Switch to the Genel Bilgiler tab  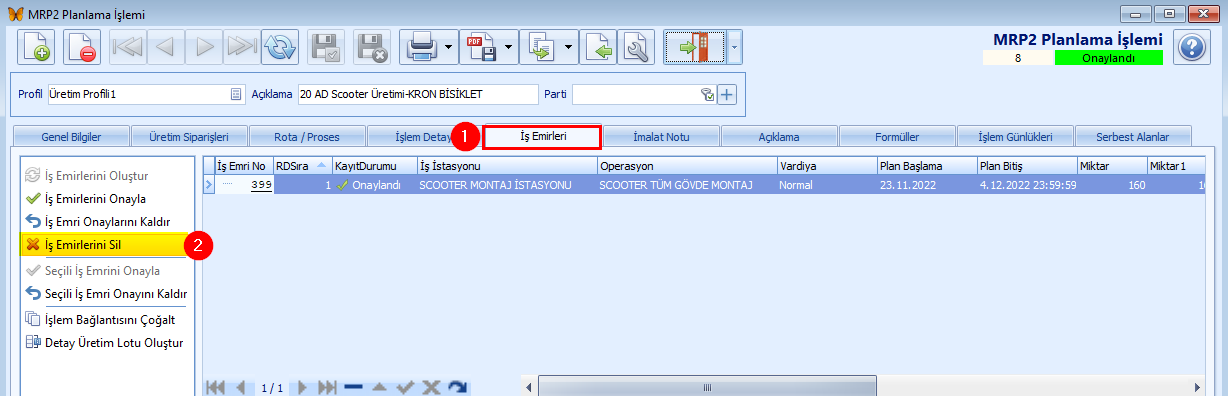click(x=71, y=136)
